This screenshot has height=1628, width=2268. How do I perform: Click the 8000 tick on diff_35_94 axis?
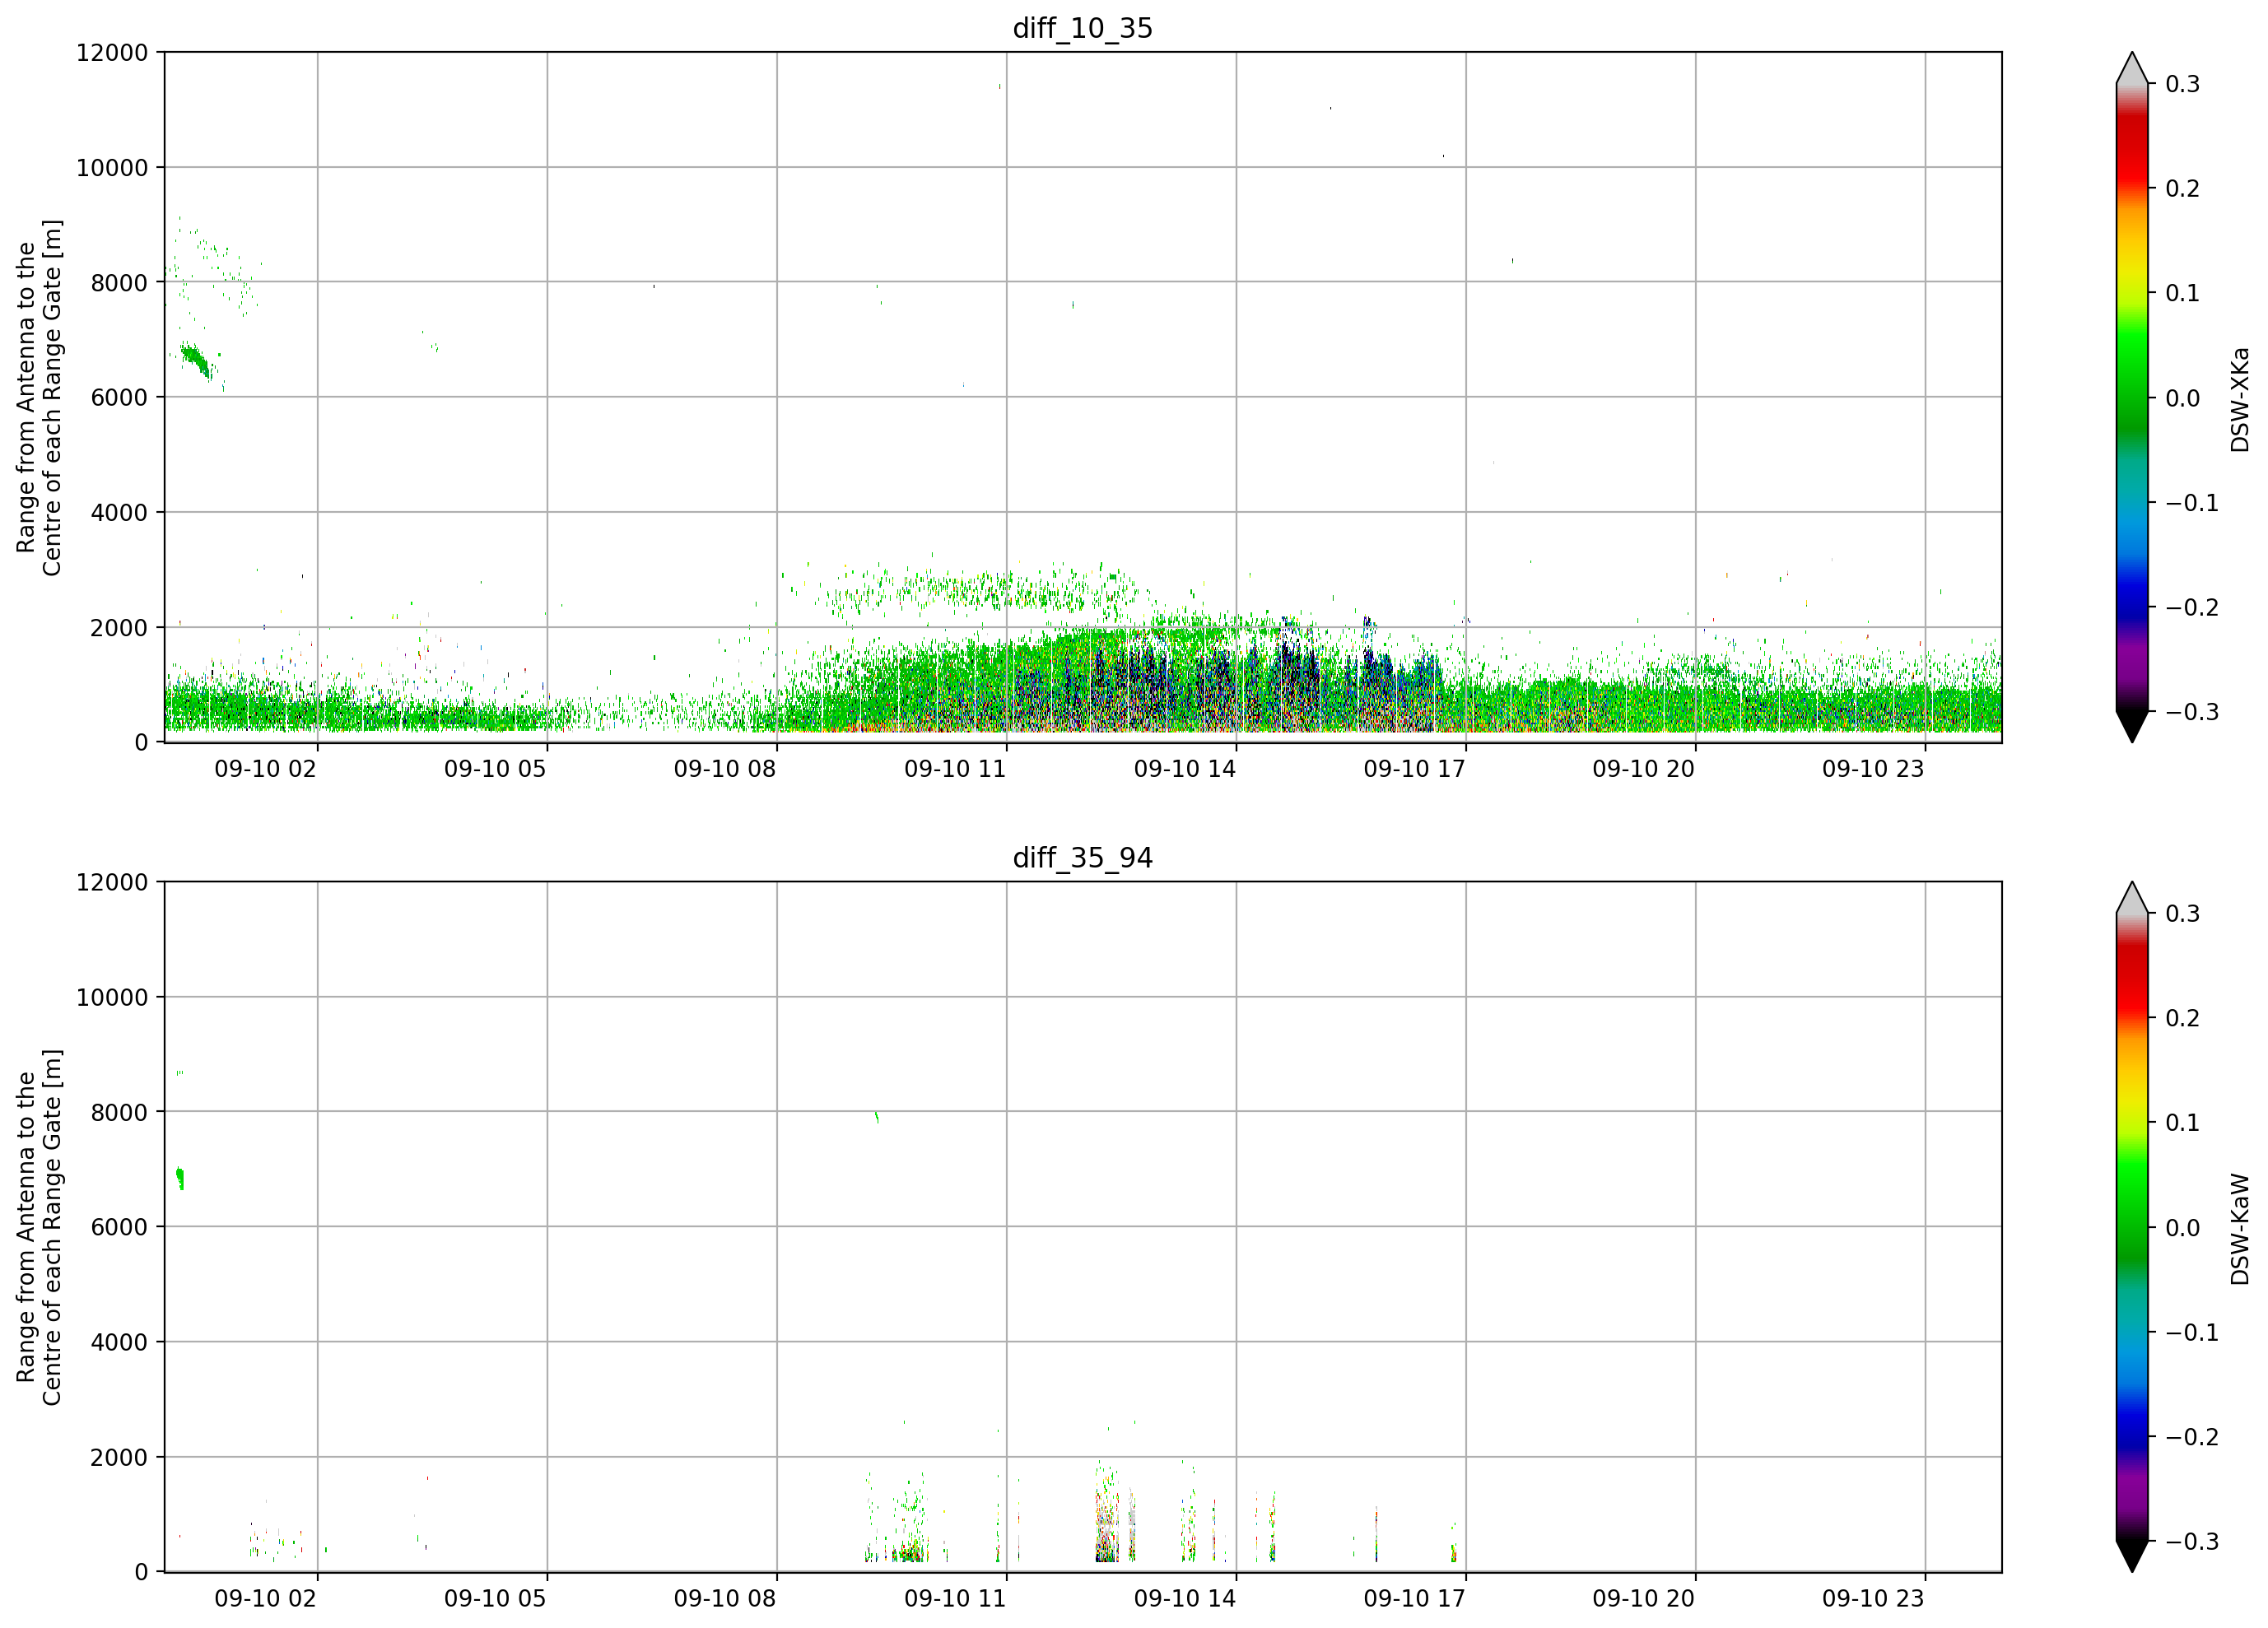pyautogui.click(x=119, y=1113)
